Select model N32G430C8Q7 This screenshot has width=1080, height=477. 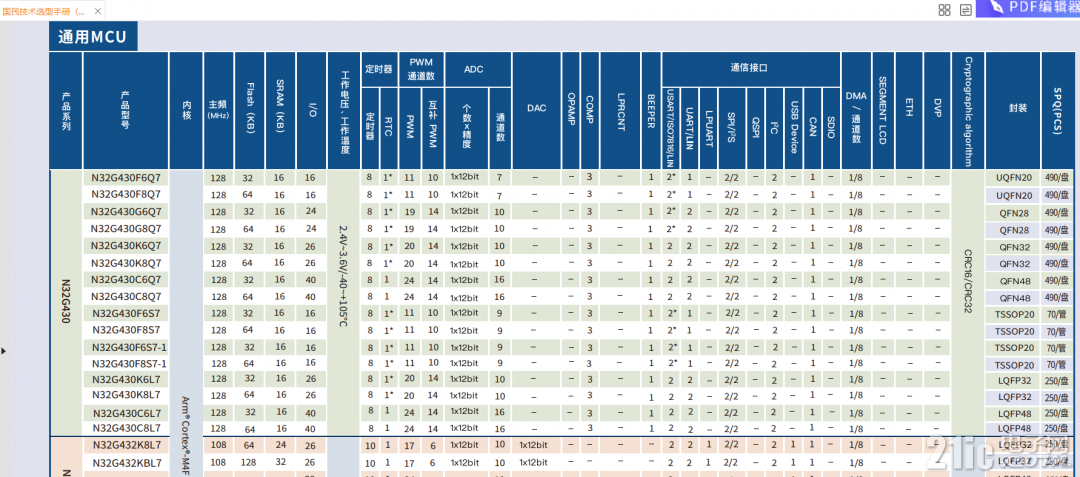126,297
